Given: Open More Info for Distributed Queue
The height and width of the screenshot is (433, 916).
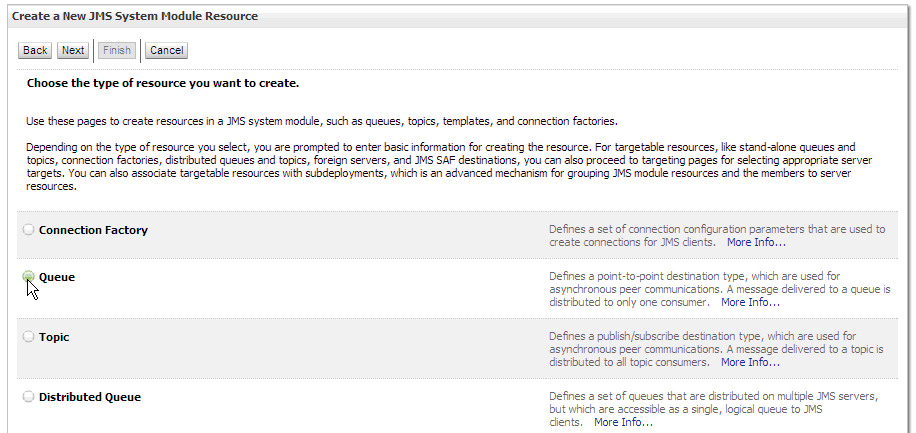Looking at the screenshot, I should coord(623,422).
